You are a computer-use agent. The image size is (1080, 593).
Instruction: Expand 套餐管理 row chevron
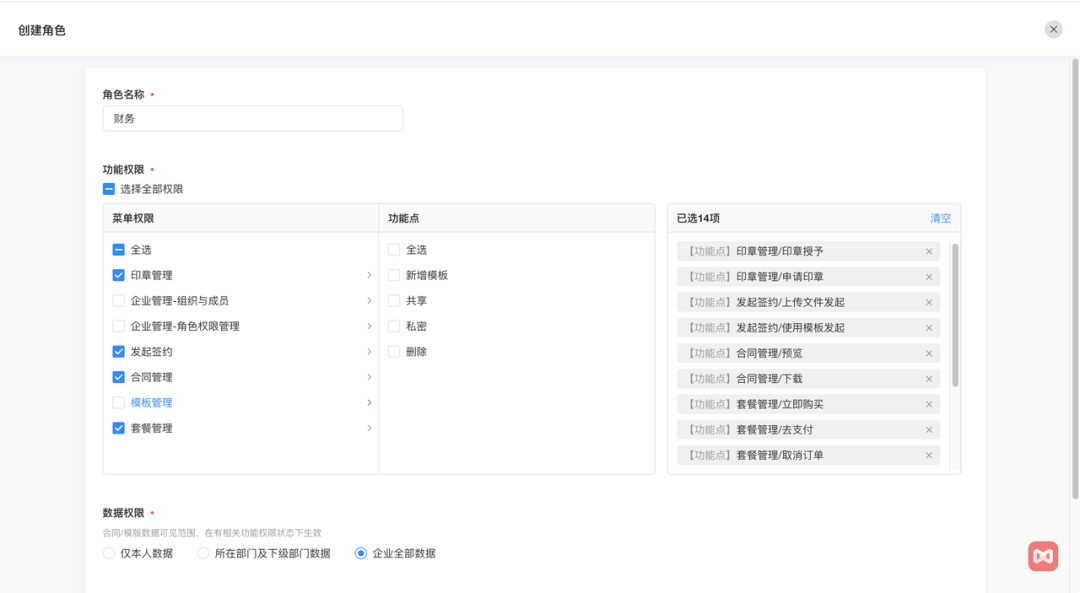pos(369,428)
